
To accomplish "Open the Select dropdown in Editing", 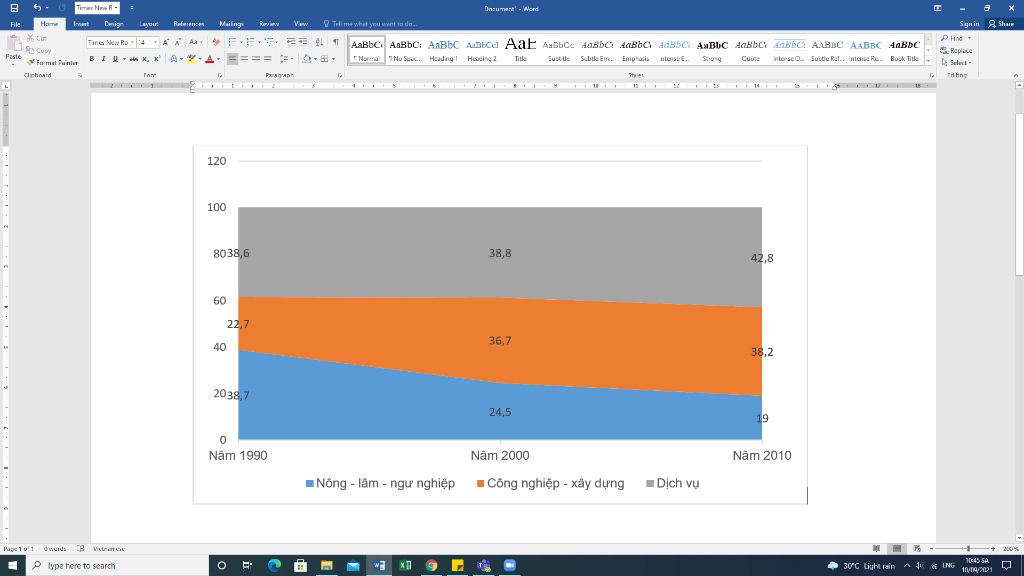I will coord(957,63).
